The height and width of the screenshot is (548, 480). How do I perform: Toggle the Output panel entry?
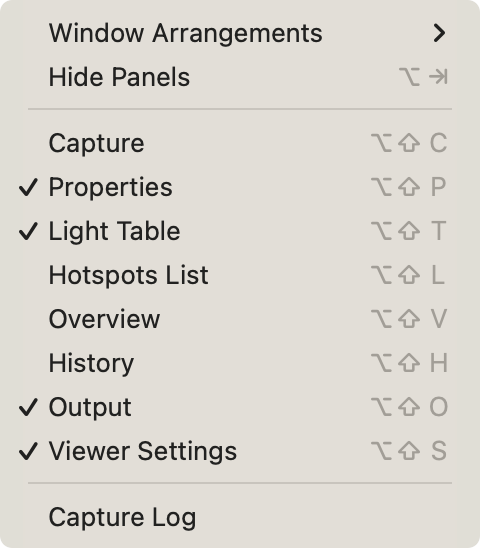click(240, 407)
